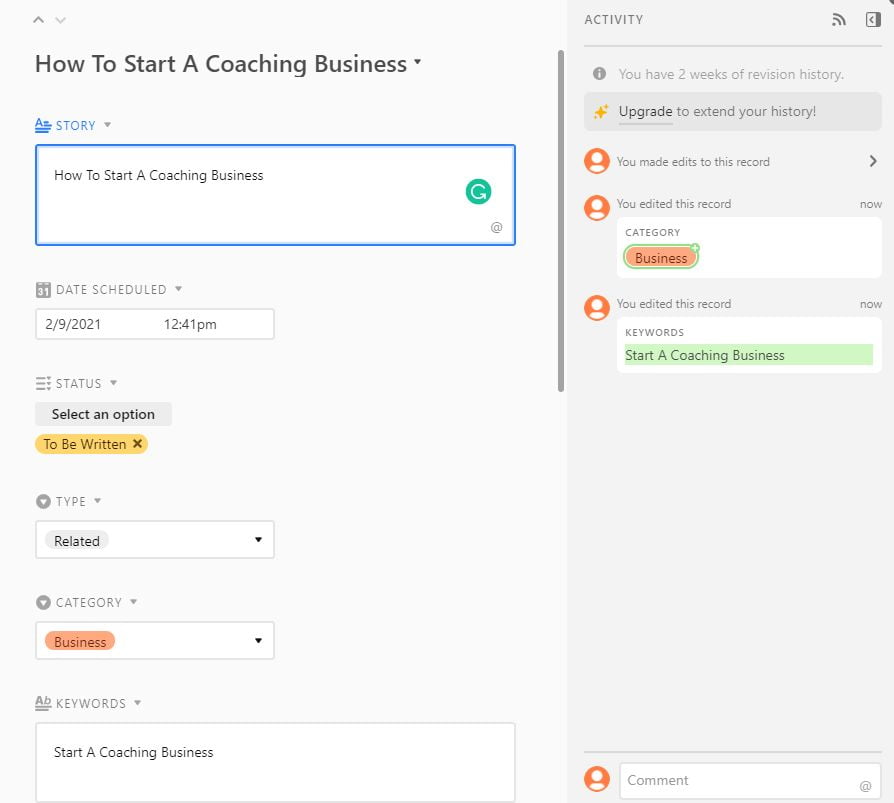Click the Business tag in activity log
This screenshot has height=803, width=894.
661,257
